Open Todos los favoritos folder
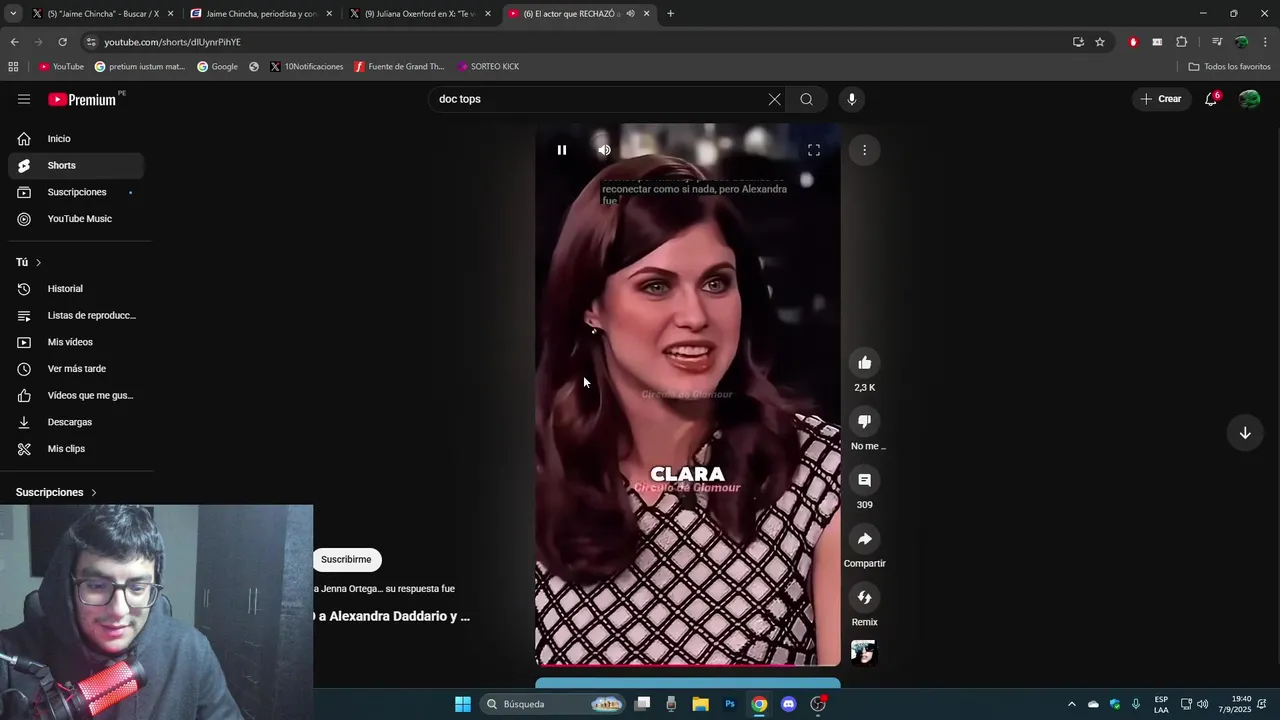Screen dimensions: 1280x720 pos(1229,67)
